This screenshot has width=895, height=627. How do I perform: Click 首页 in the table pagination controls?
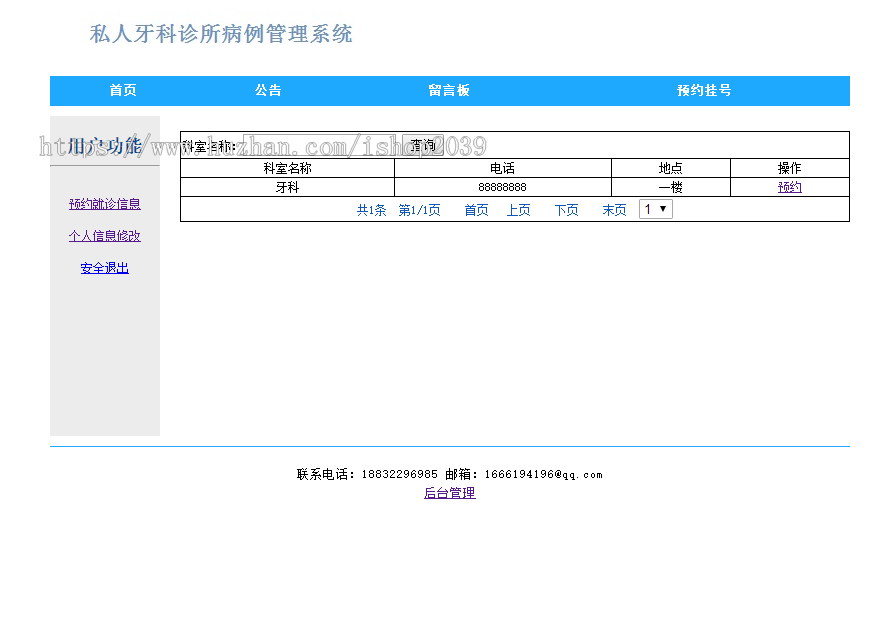[475, 210]
